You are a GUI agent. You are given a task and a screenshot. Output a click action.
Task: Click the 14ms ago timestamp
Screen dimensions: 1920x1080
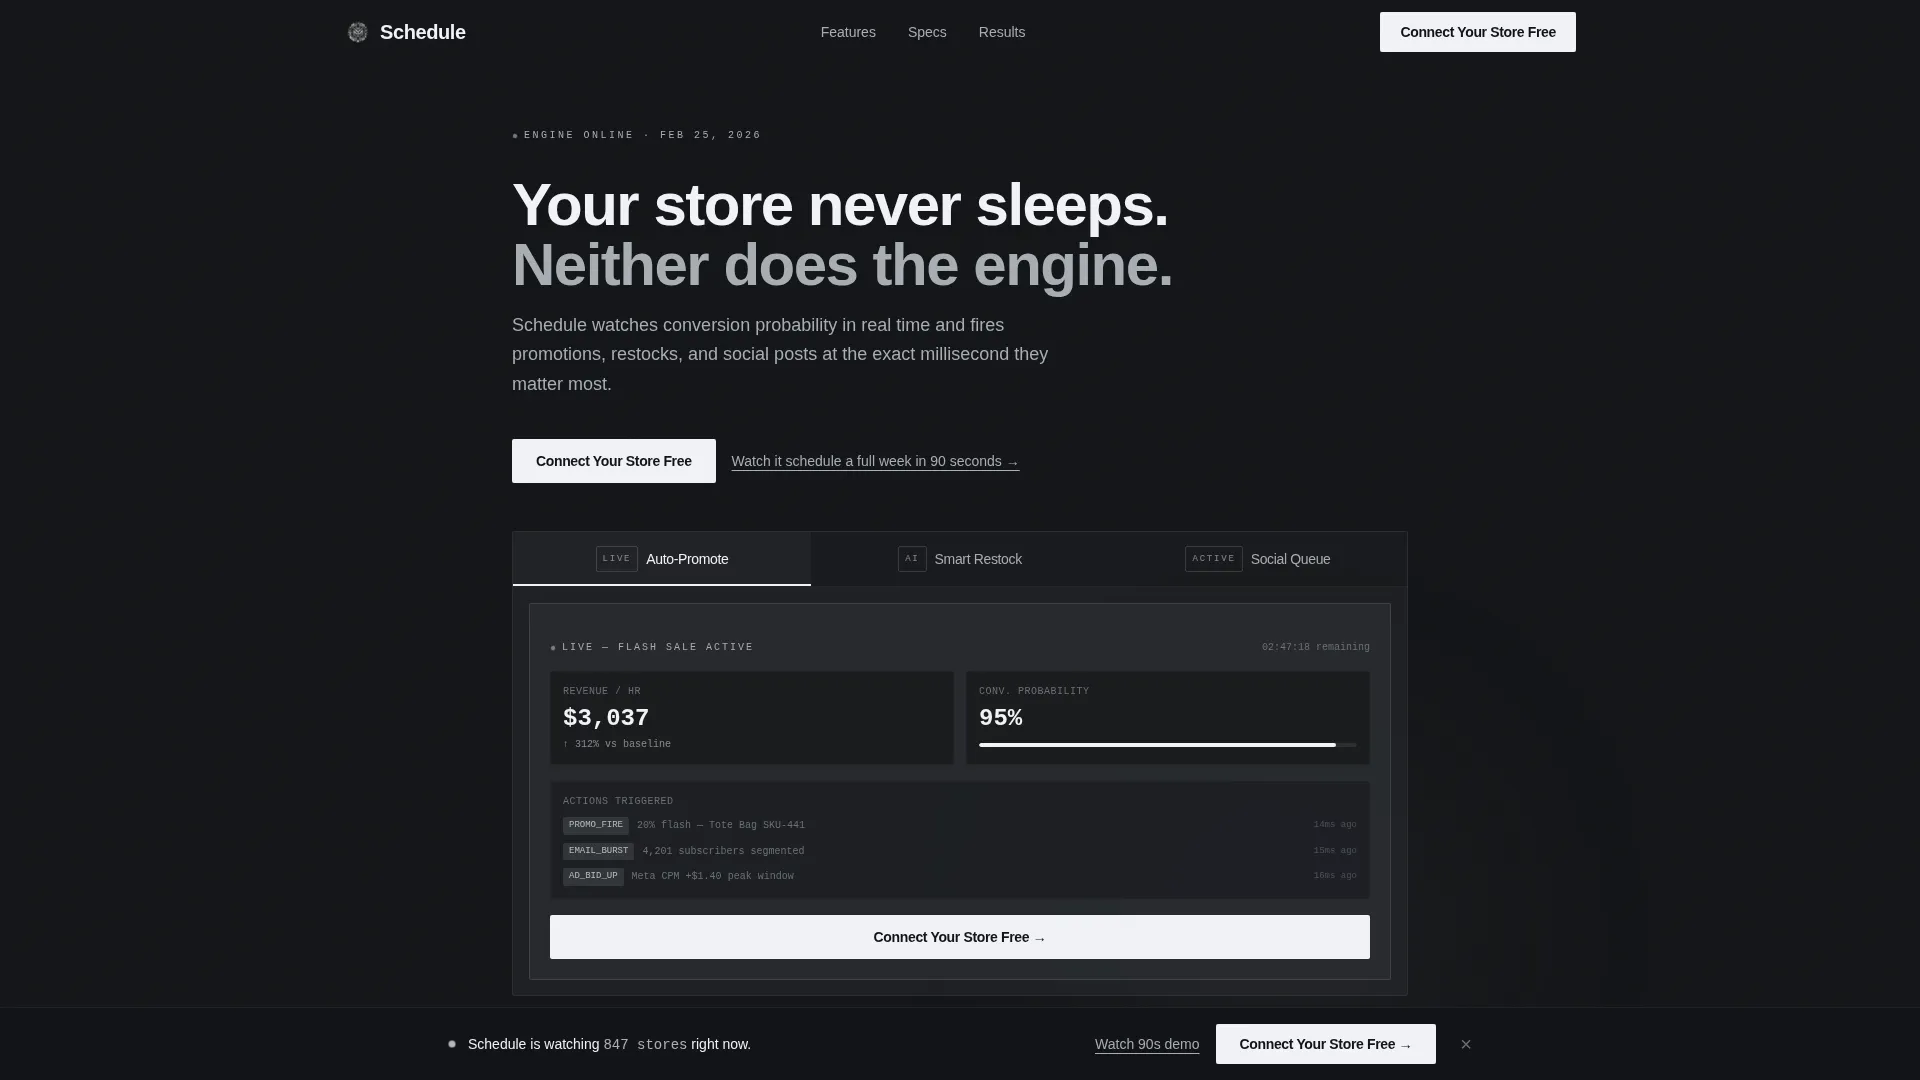(x=1335, y=825)
